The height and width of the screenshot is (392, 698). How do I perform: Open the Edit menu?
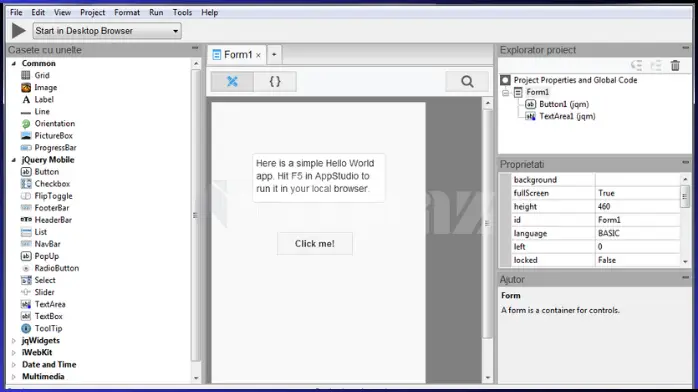click(x=38, y=12)
